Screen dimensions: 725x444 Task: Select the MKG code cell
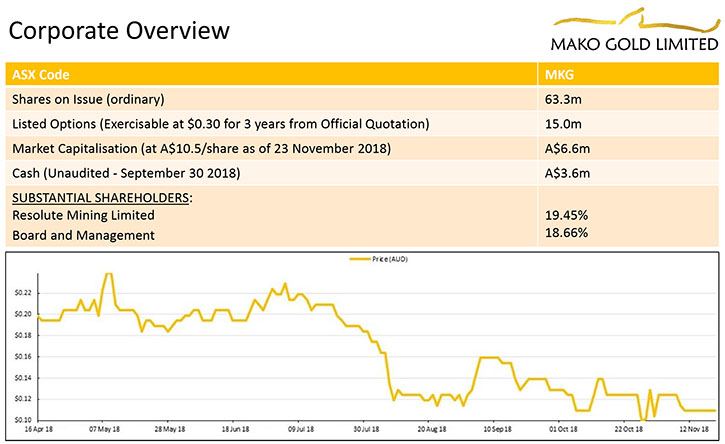[628, 74]
